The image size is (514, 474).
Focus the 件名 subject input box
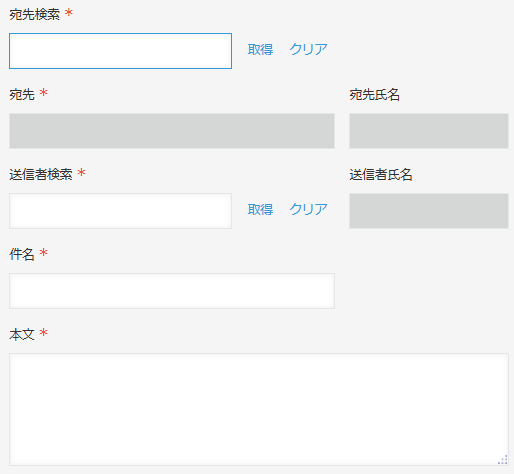[x=172, y=291]
